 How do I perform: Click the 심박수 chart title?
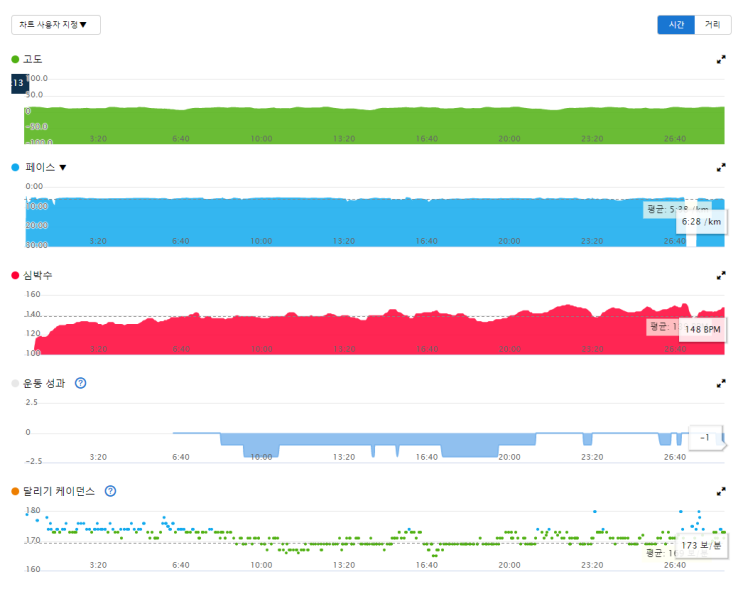point(37,275)
